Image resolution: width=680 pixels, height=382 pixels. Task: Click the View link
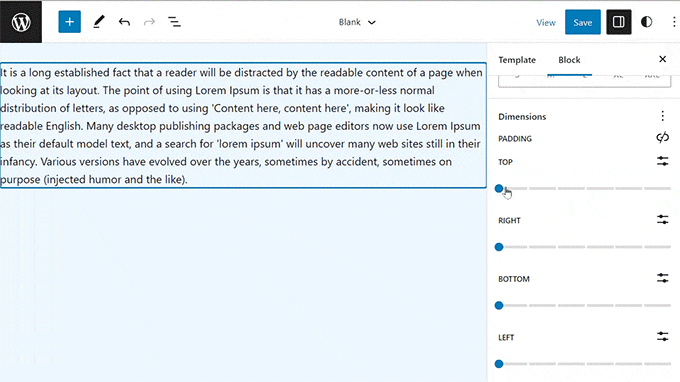[x=546, y=23]
